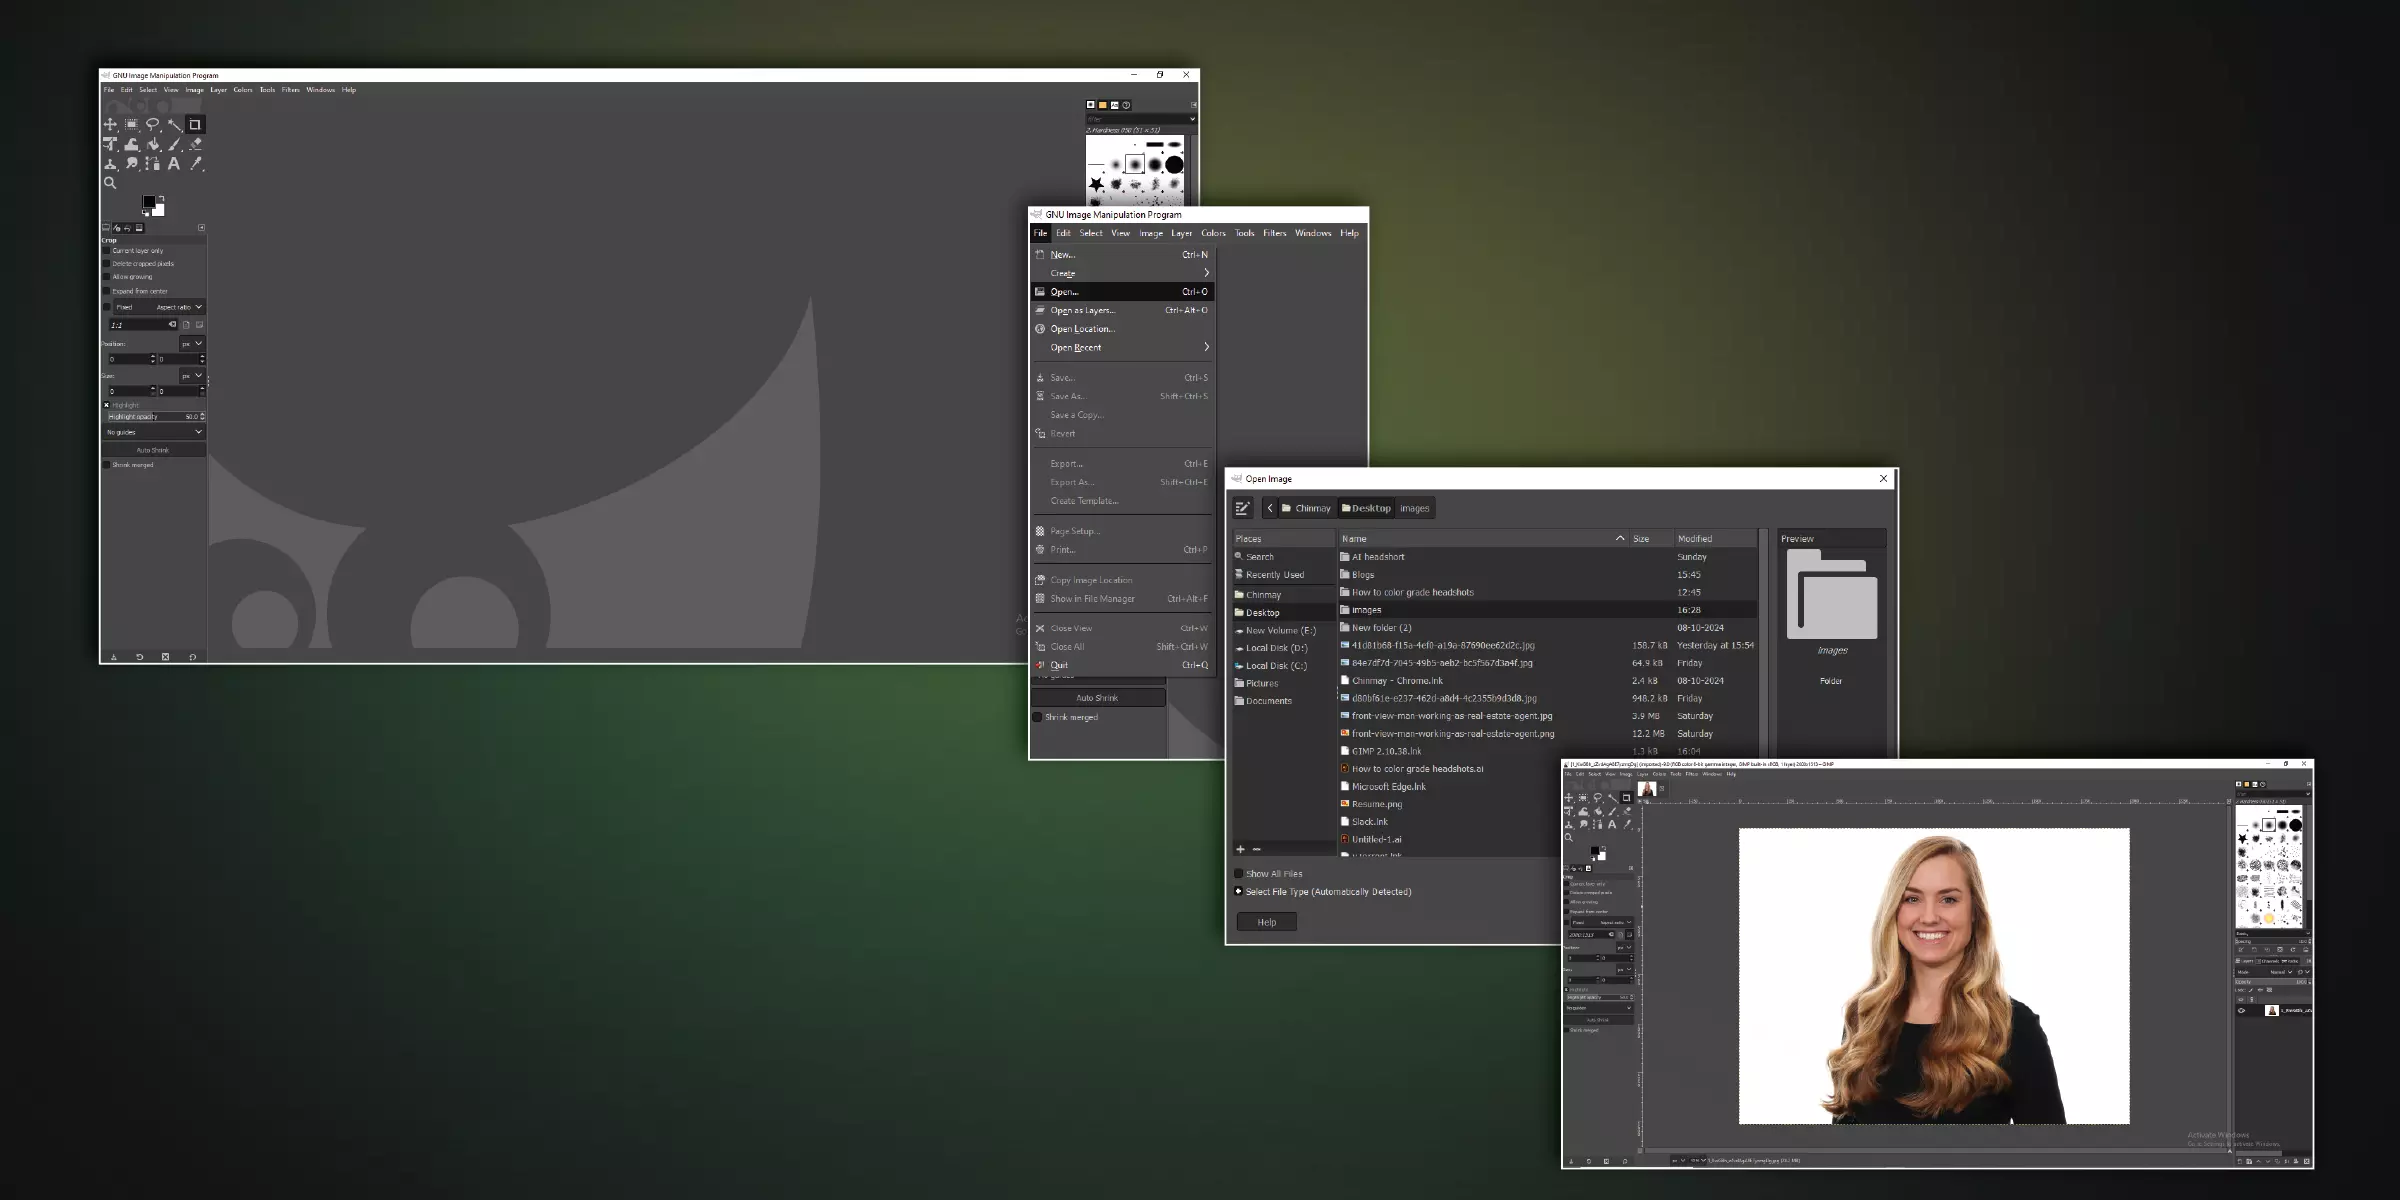Select the Text tool in the large GIMP window
Screen dimensions: 2400x1200
[174, 163]
